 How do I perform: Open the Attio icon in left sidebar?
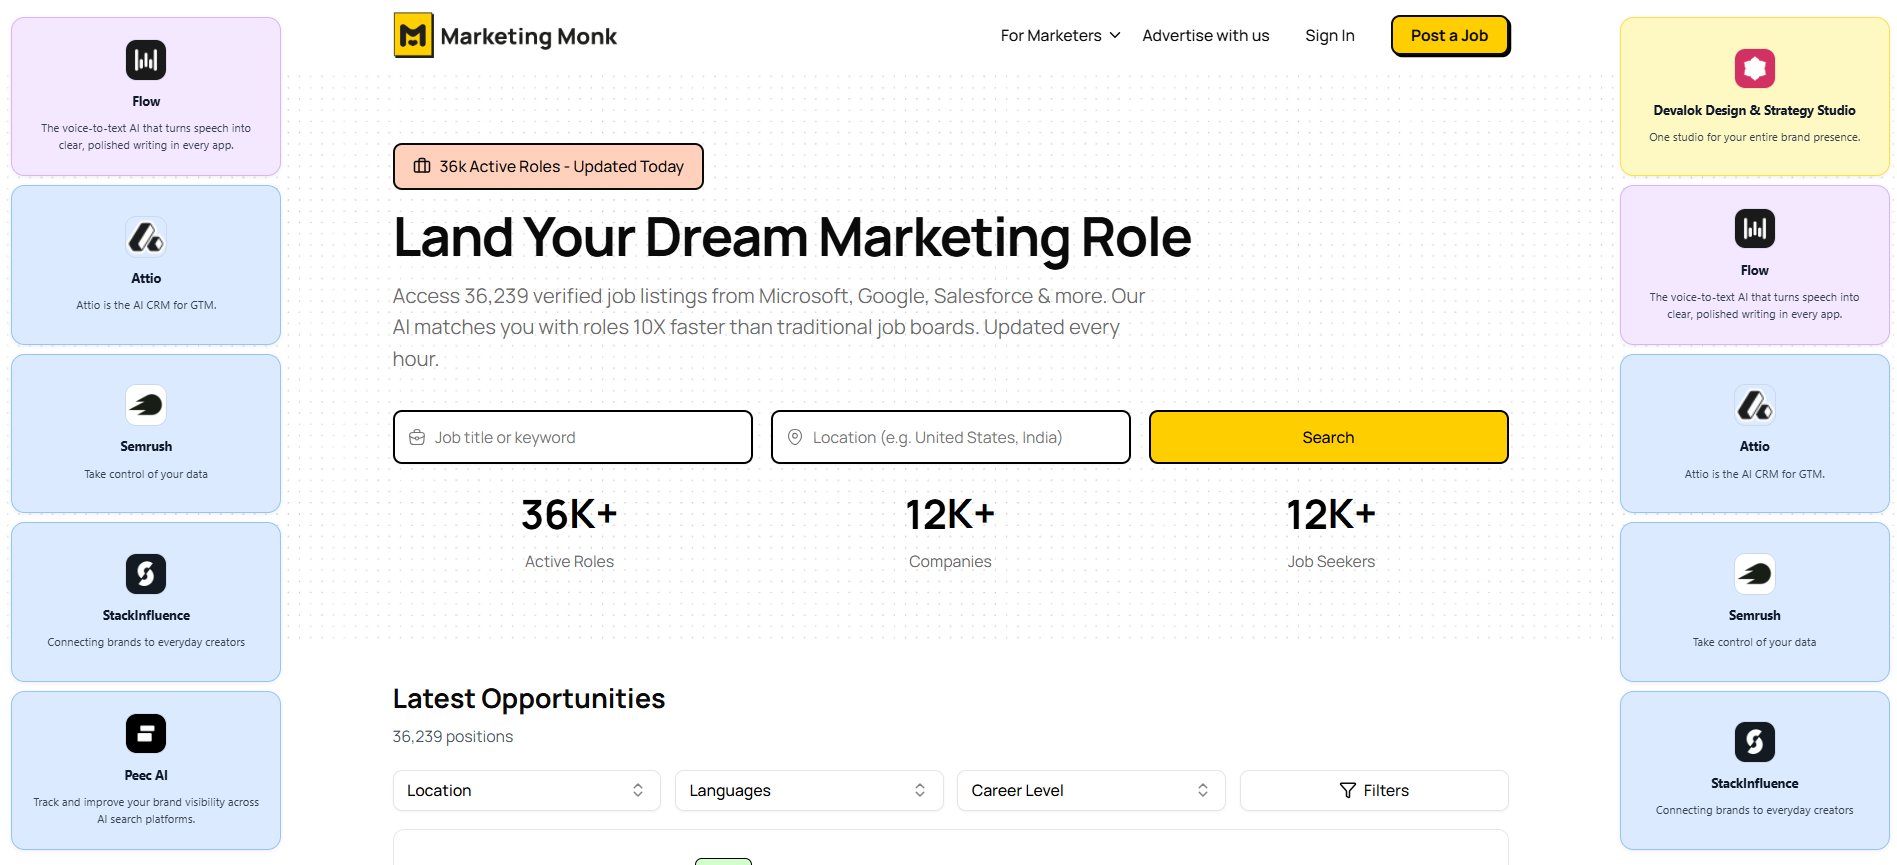coord(146,237)
